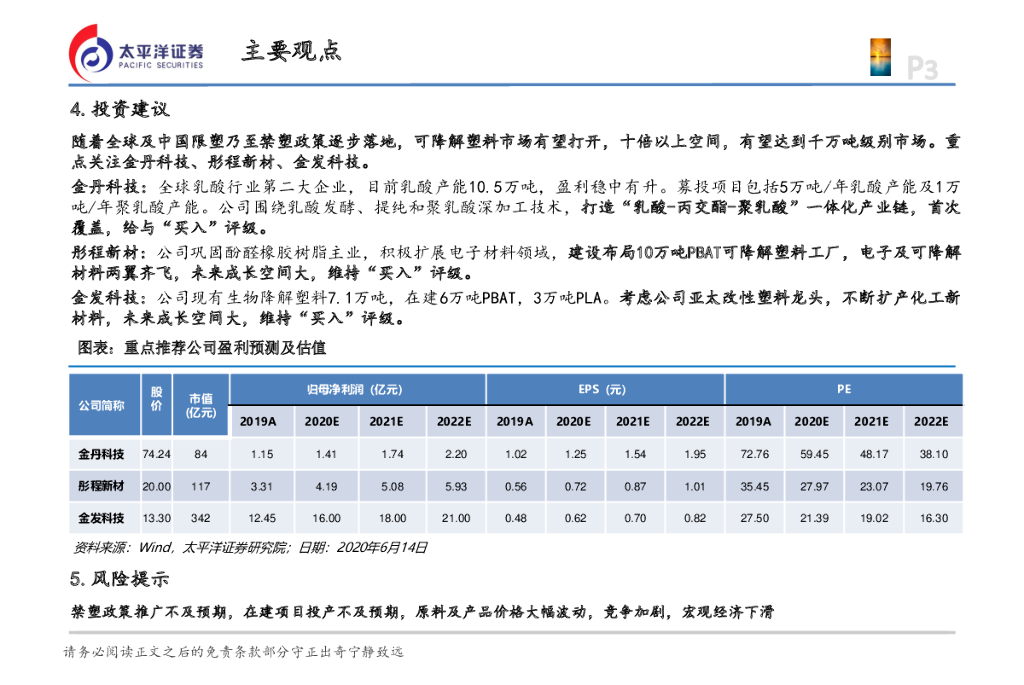The width and height of the screenshot is (1024, 685).
Task: Click the market cap cell '342'
Action: pos(200,518)
